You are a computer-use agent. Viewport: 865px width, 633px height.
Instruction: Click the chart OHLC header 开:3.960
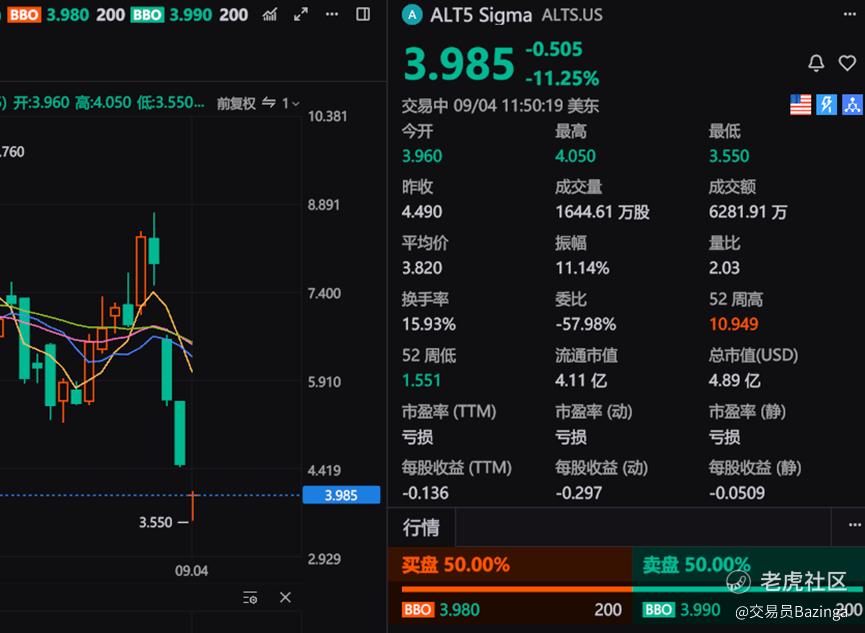(41, 103)
